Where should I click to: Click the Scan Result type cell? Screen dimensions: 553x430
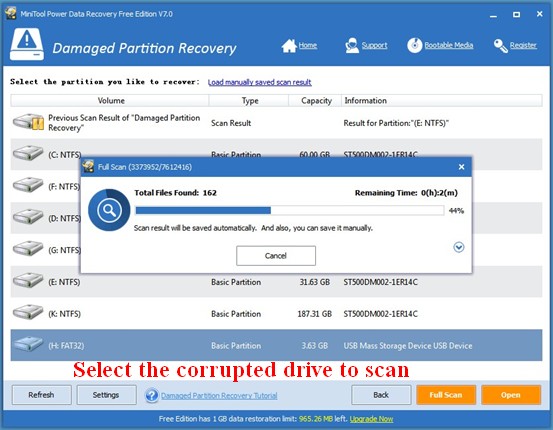(231, 123)
